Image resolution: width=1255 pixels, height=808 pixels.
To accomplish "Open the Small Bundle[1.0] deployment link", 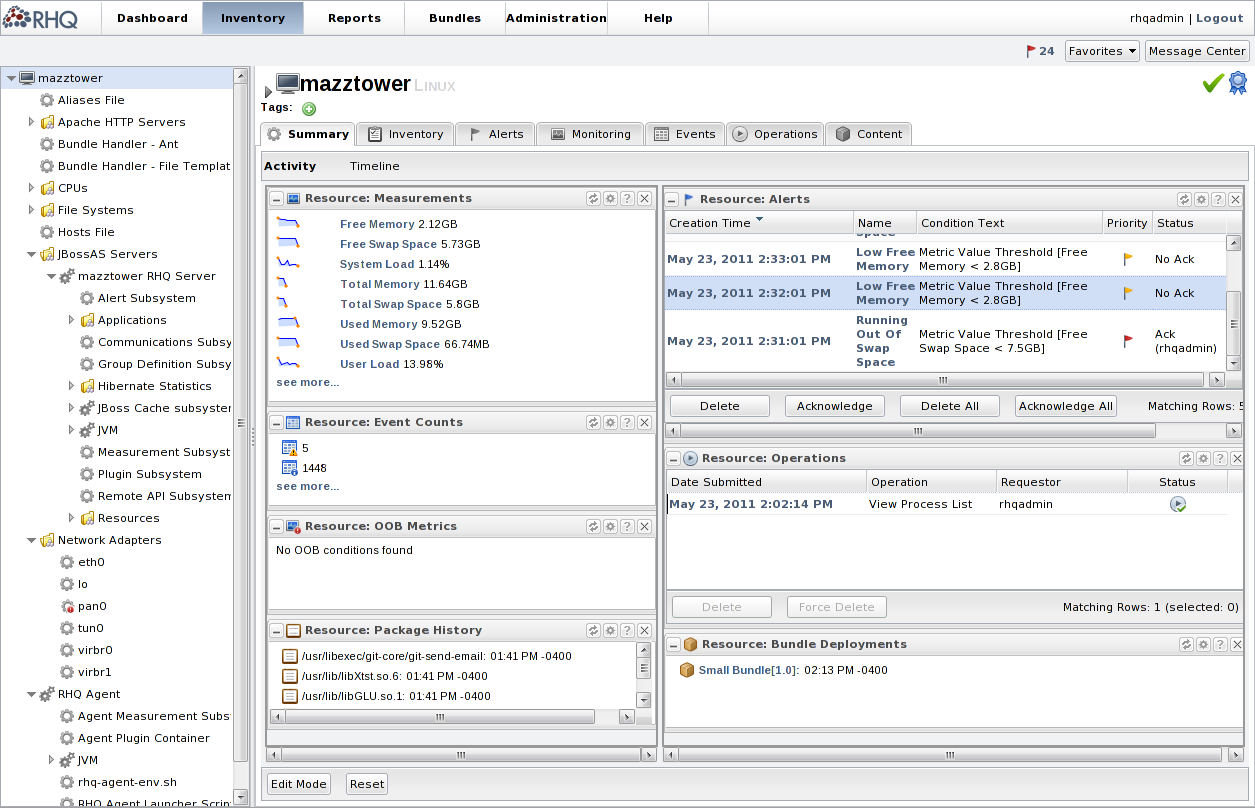I will click(x=740, y=670).
